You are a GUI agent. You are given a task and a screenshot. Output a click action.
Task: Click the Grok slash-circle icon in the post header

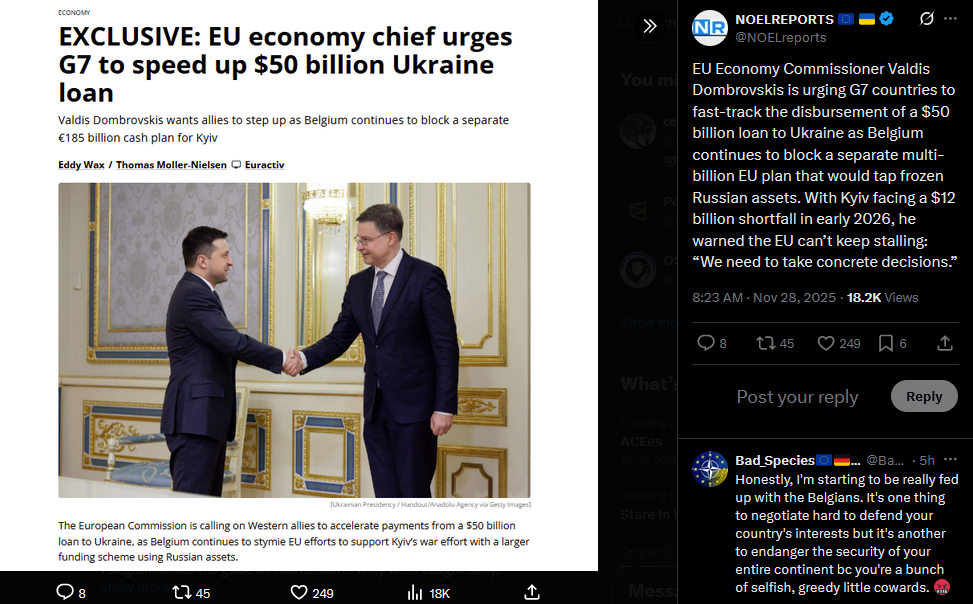[926, 19]
